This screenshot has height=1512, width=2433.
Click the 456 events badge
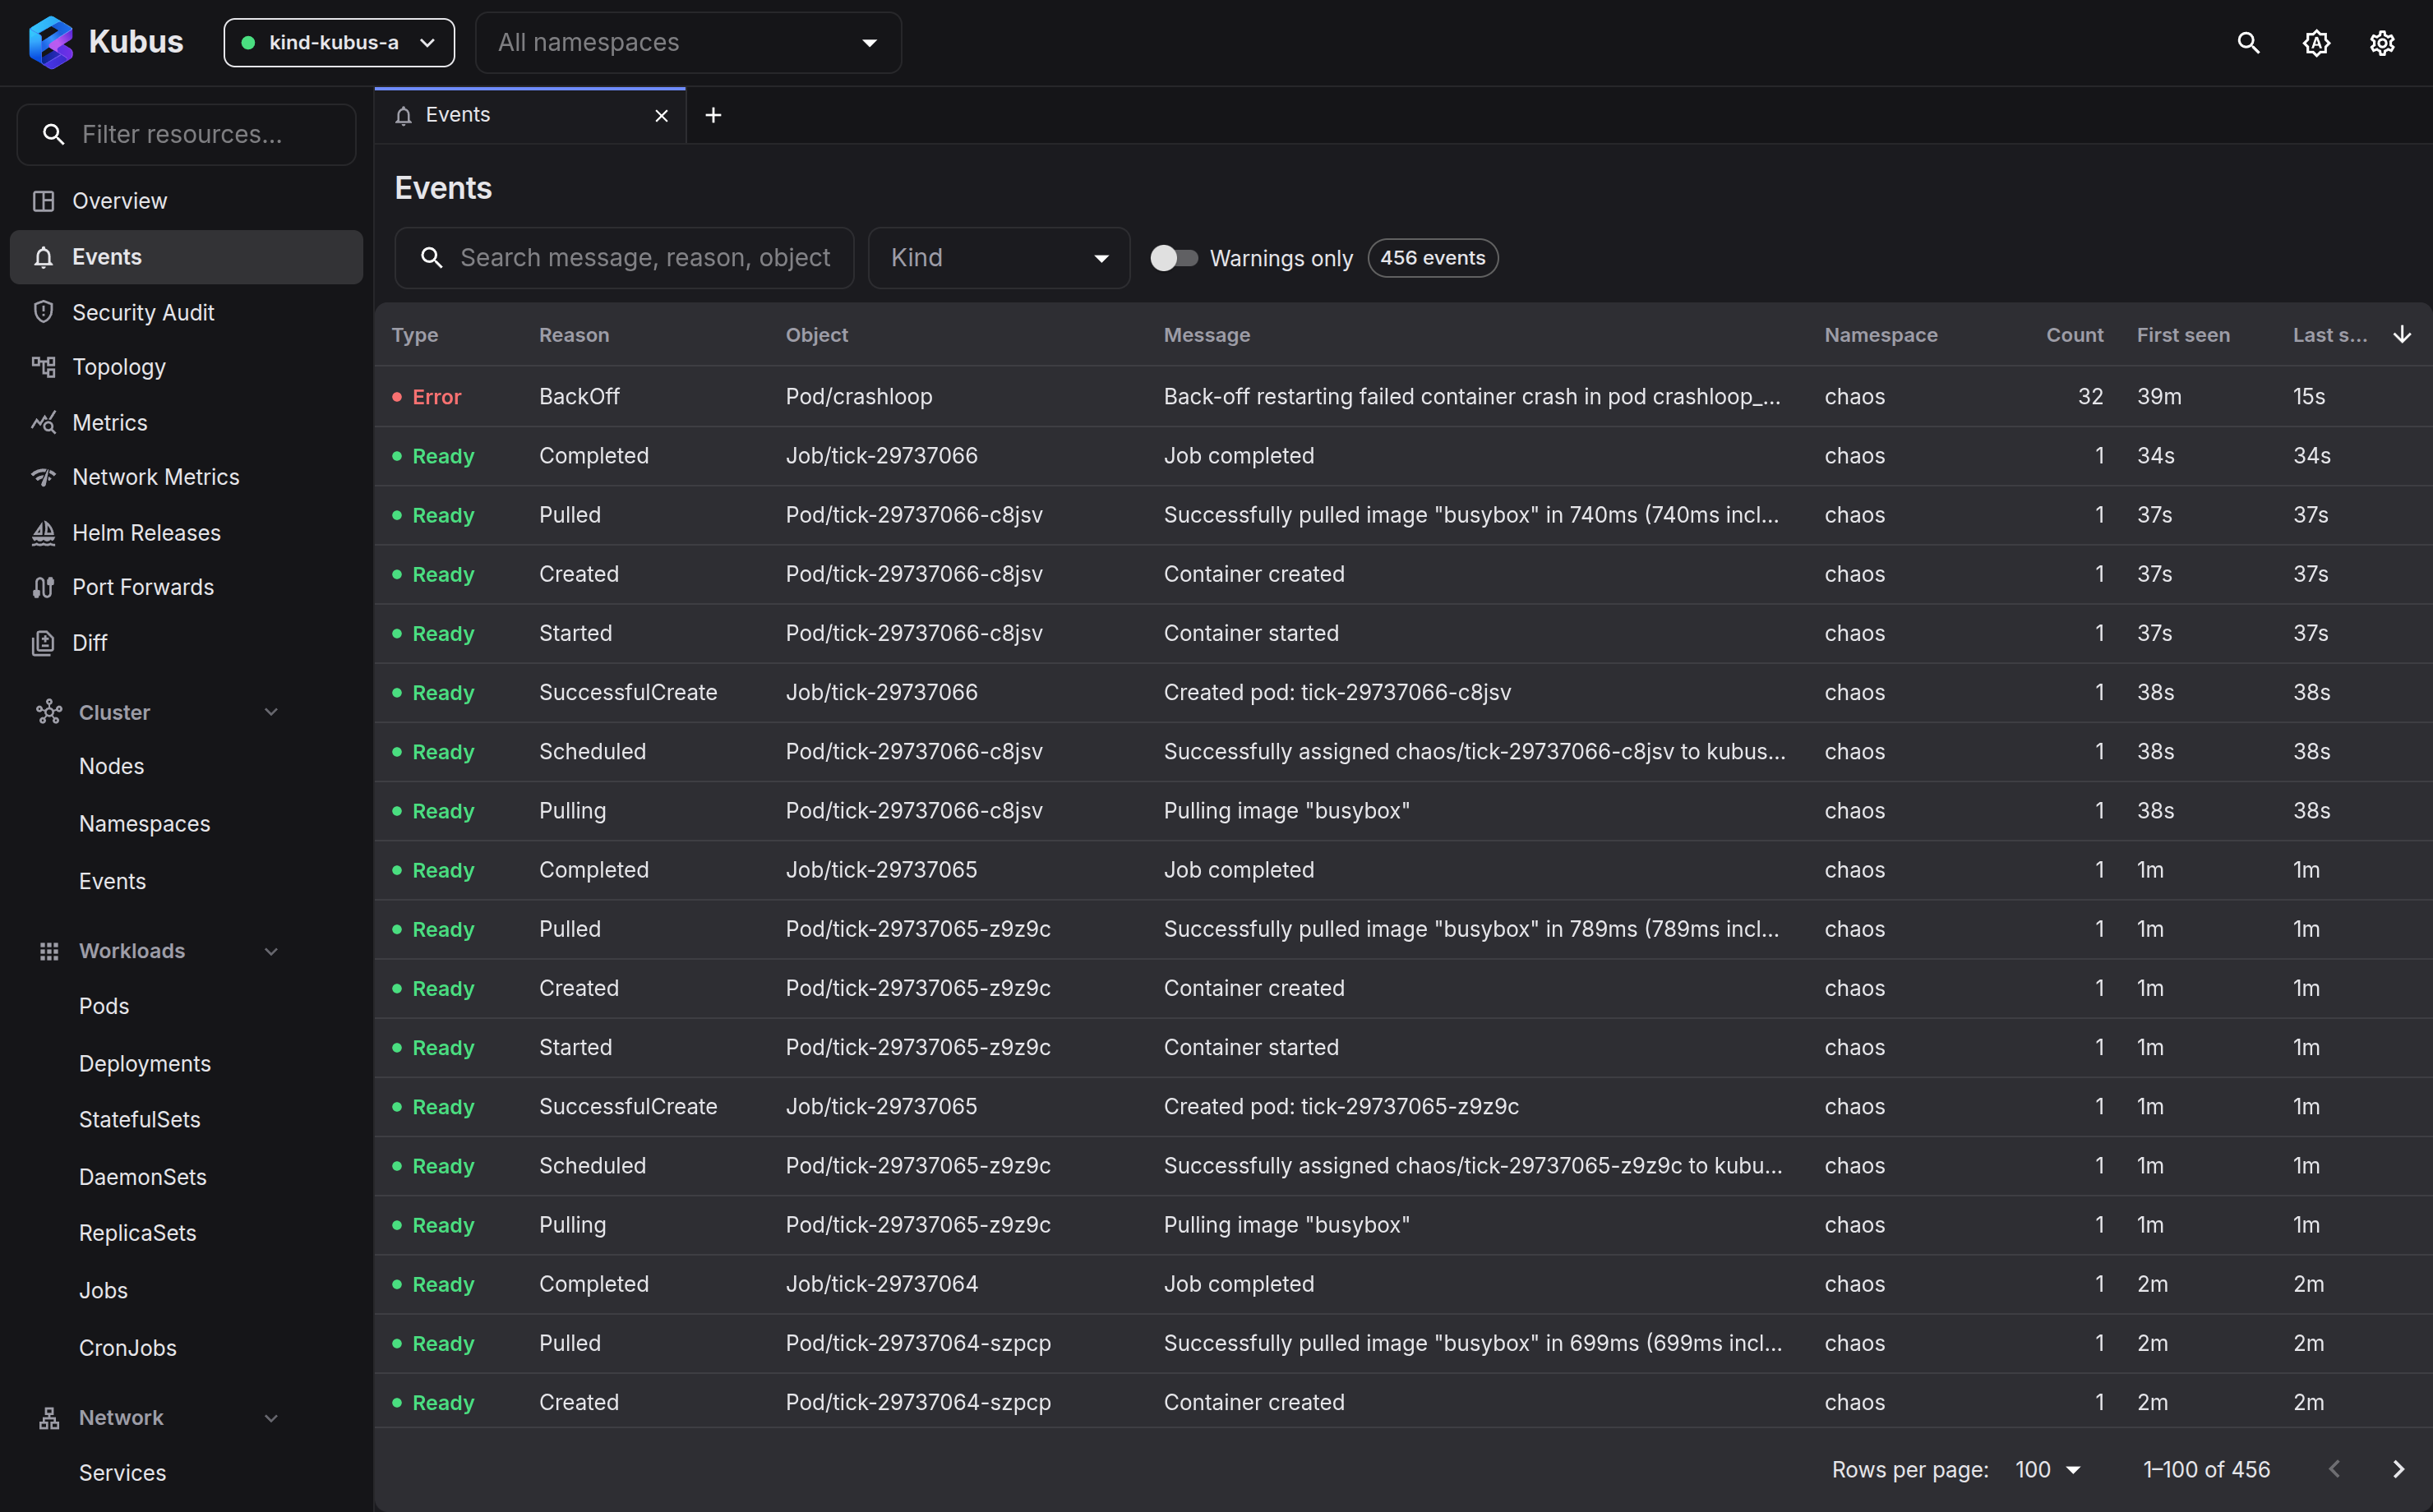coord(1432,258)
